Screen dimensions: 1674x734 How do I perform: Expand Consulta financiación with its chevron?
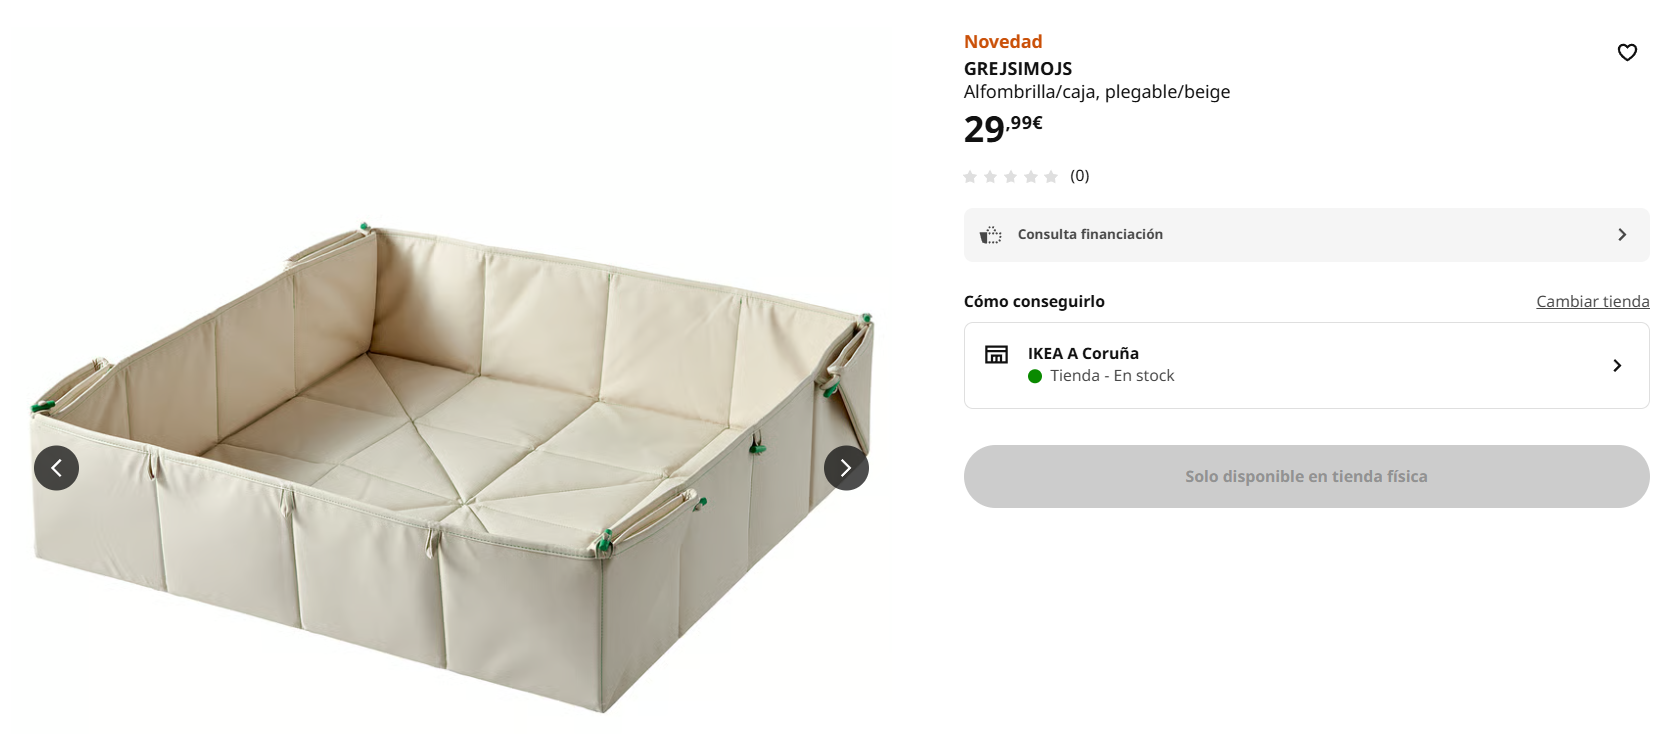1622,235
